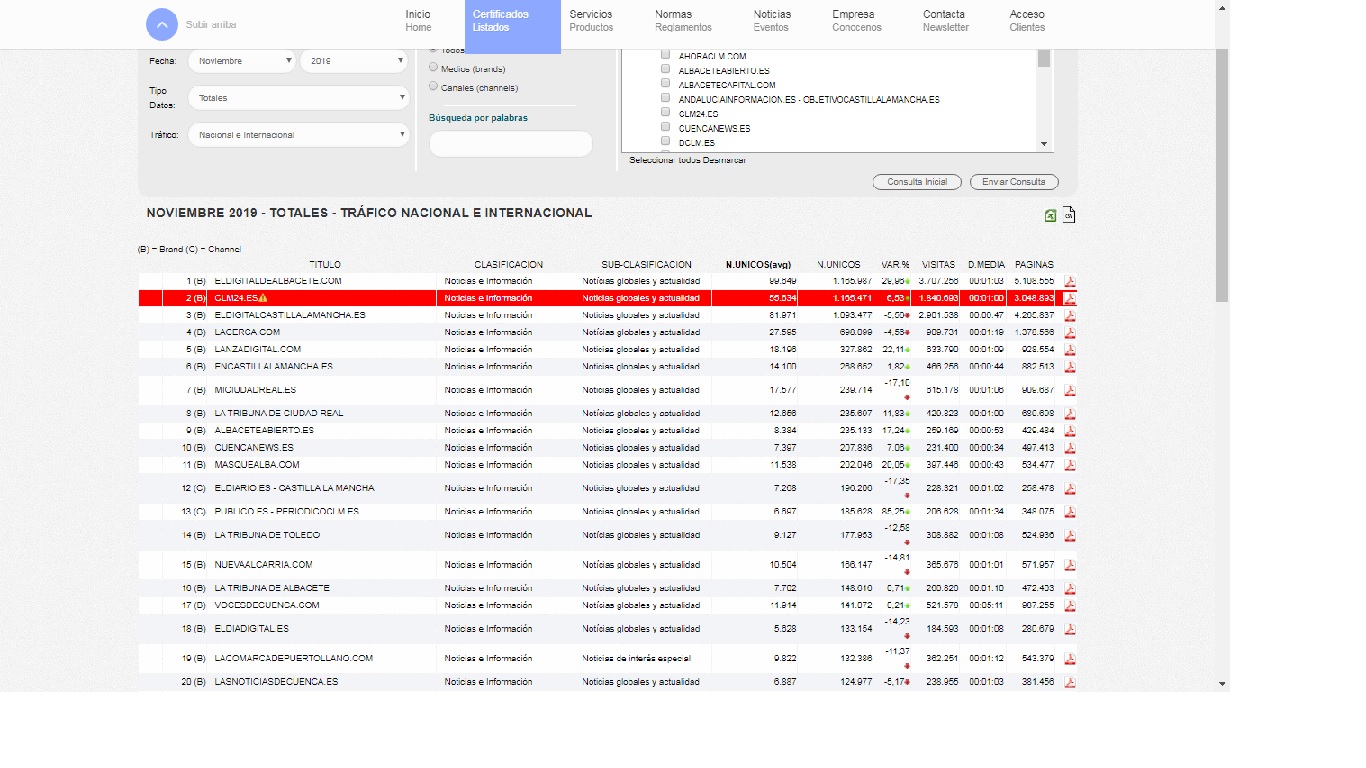The image size is (1366, 768).
Task: Open Servicios Productos menu
Action: point(591,21)
